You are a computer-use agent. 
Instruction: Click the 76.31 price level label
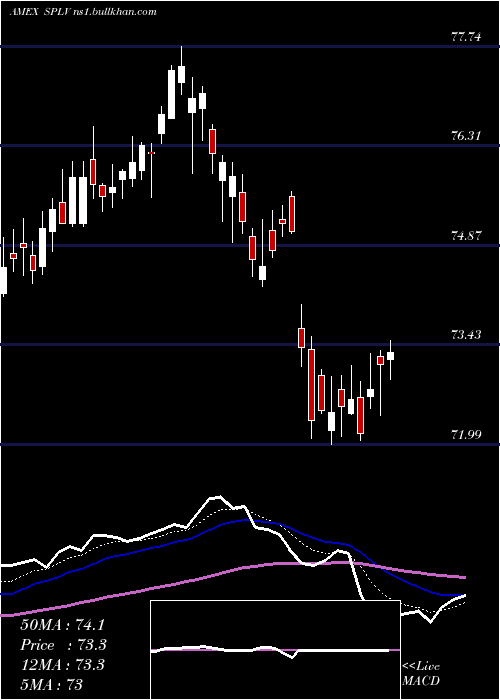pos(466,135)
